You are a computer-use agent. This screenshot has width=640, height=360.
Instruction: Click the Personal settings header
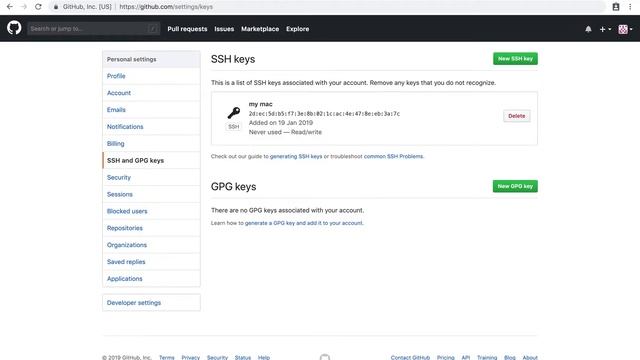pyautogui.click(x=151, y=59)
